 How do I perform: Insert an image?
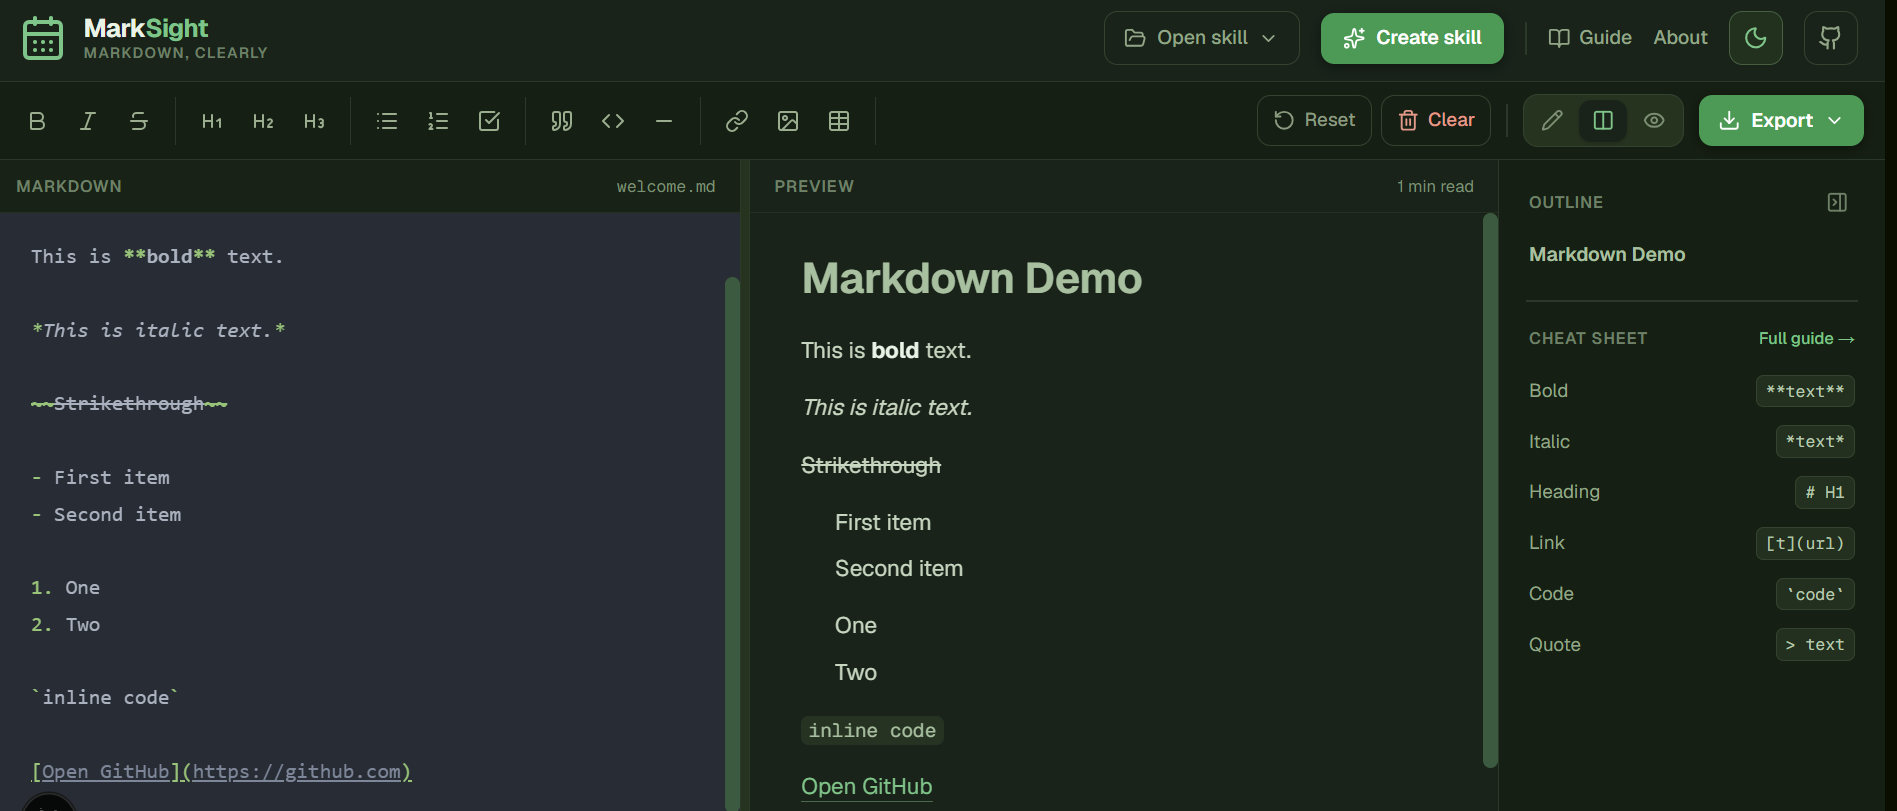(788, 121)
